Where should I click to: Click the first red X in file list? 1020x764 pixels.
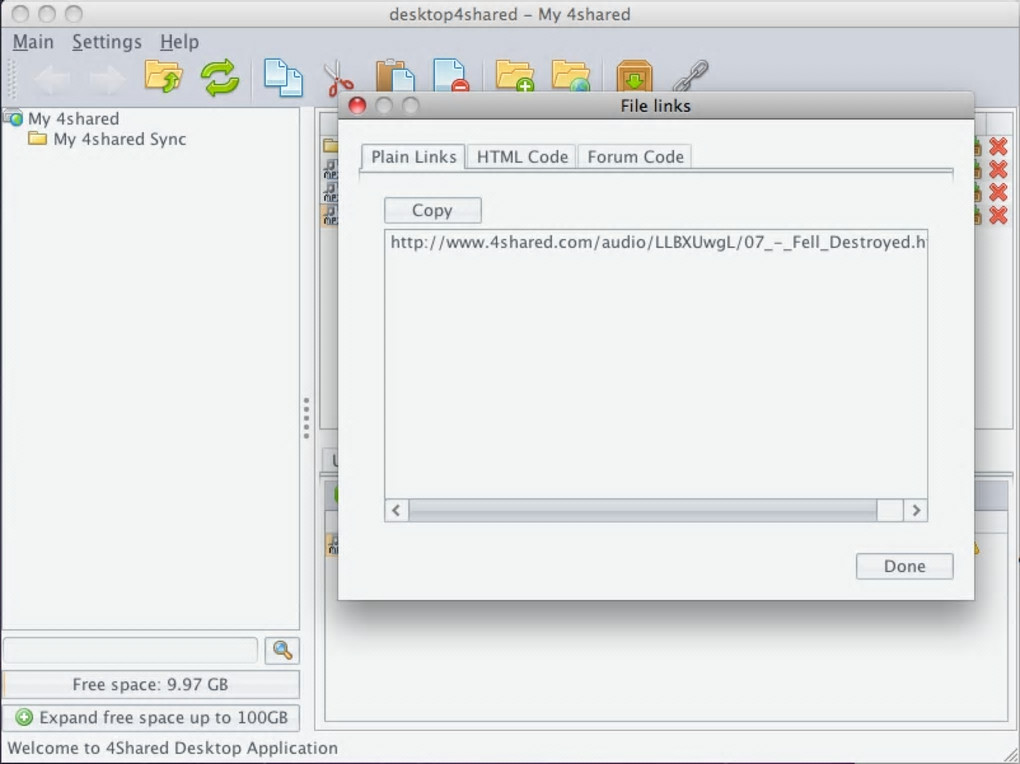pyautogui.click(x=999, y=146)
